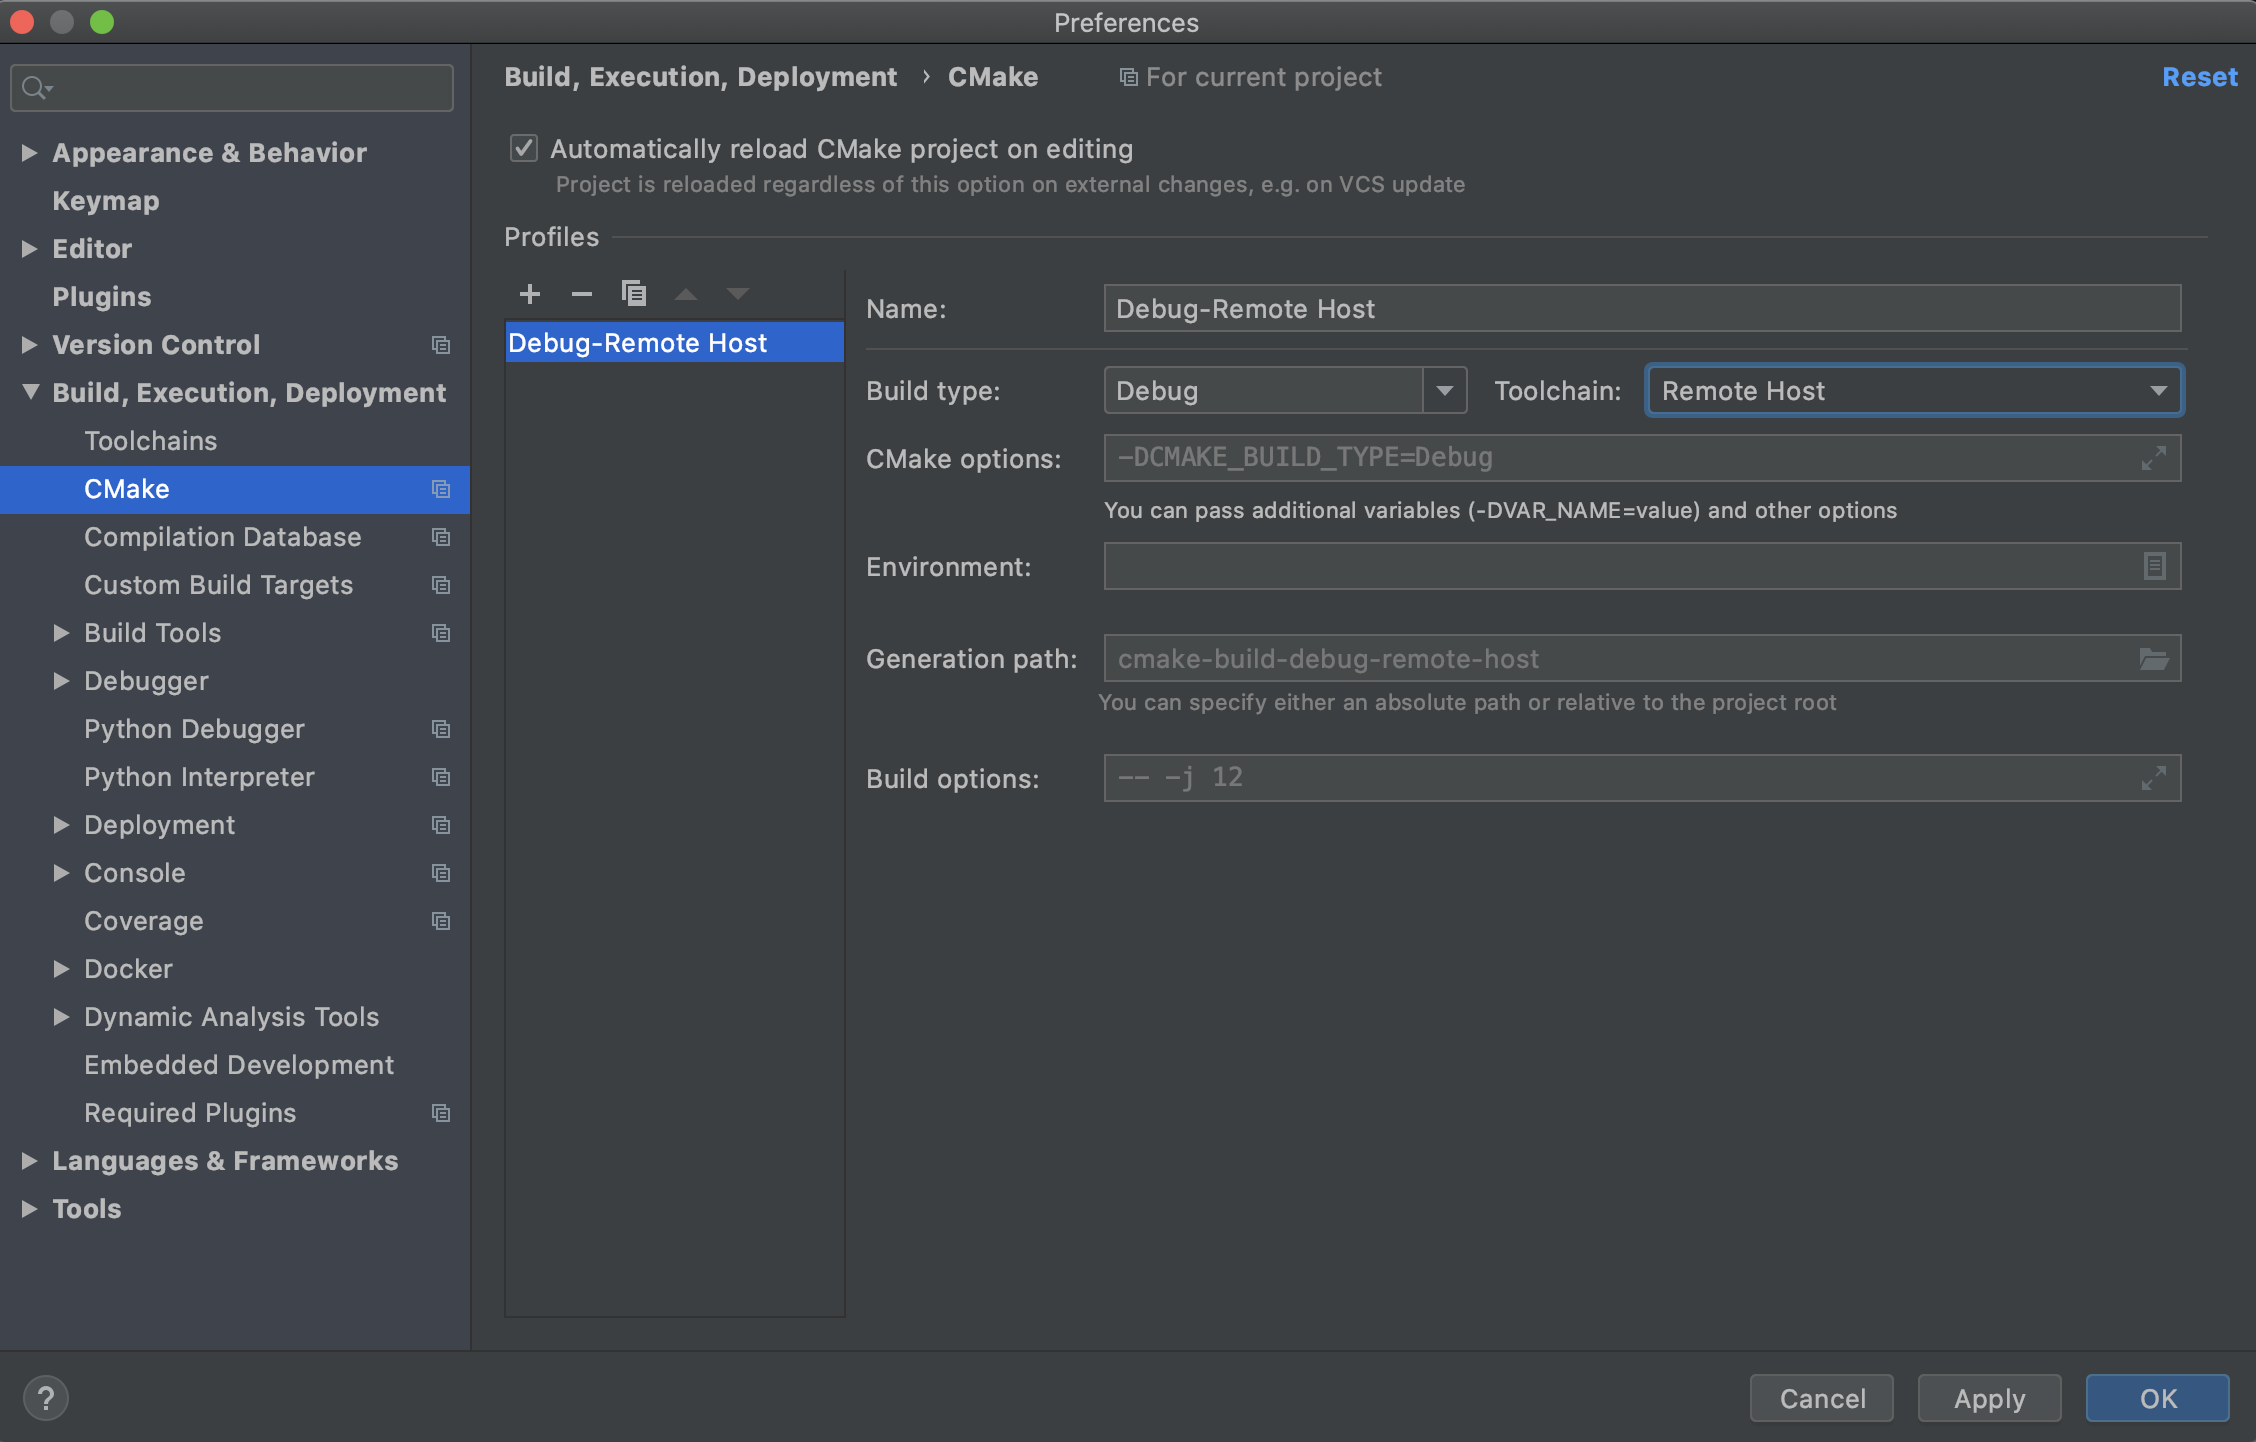Image resolution: width=2256 pixels, height=1442 pixels.
Task: Toggle automatic CMake reload checkbox
Action: point(524,148)
